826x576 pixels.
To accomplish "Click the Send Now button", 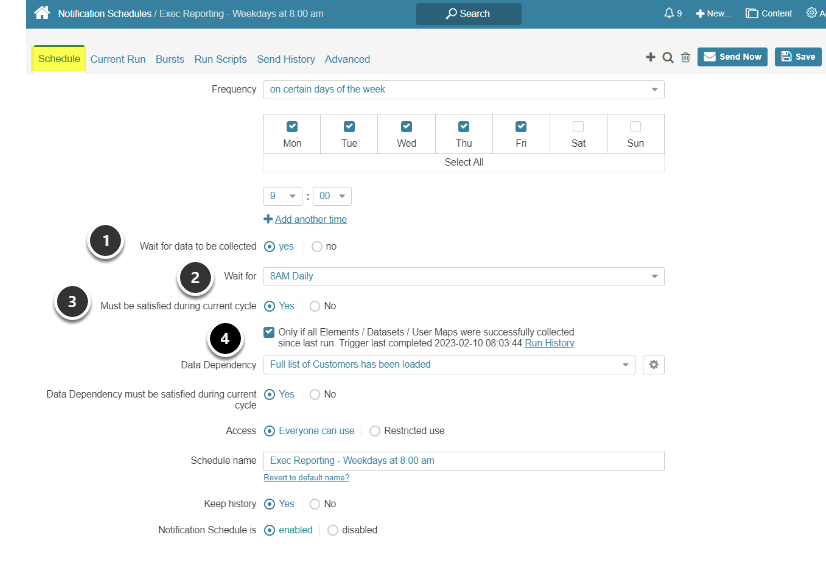I will (x=732, y=57).
